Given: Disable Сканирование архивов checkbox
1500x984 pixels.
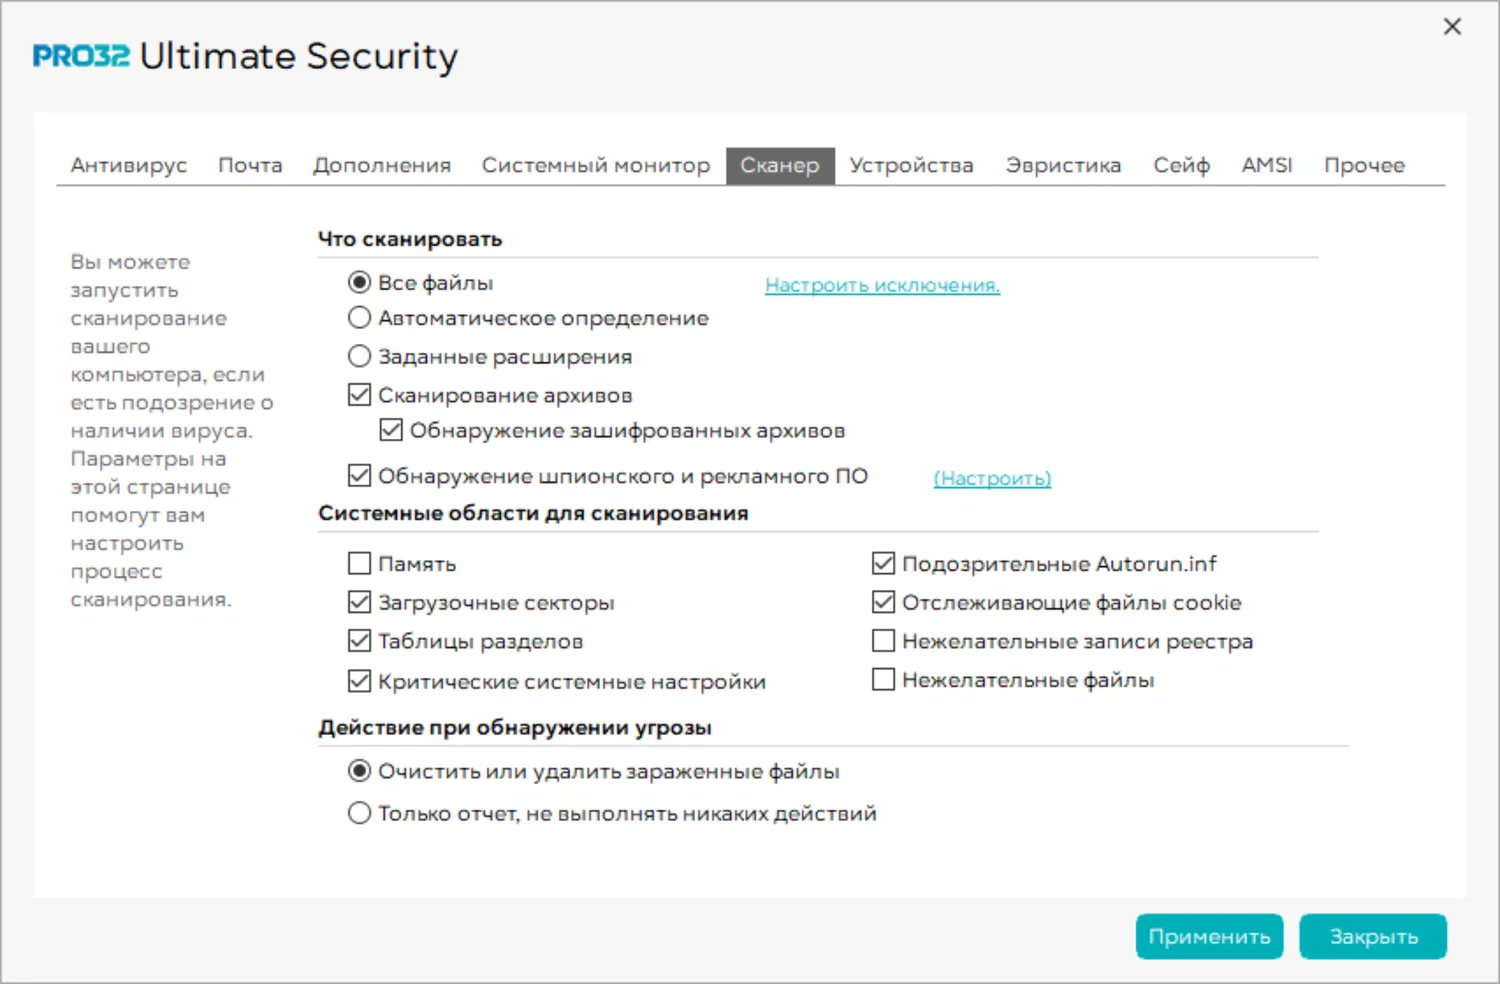Looking at the screenshot, I should (359, 395).
